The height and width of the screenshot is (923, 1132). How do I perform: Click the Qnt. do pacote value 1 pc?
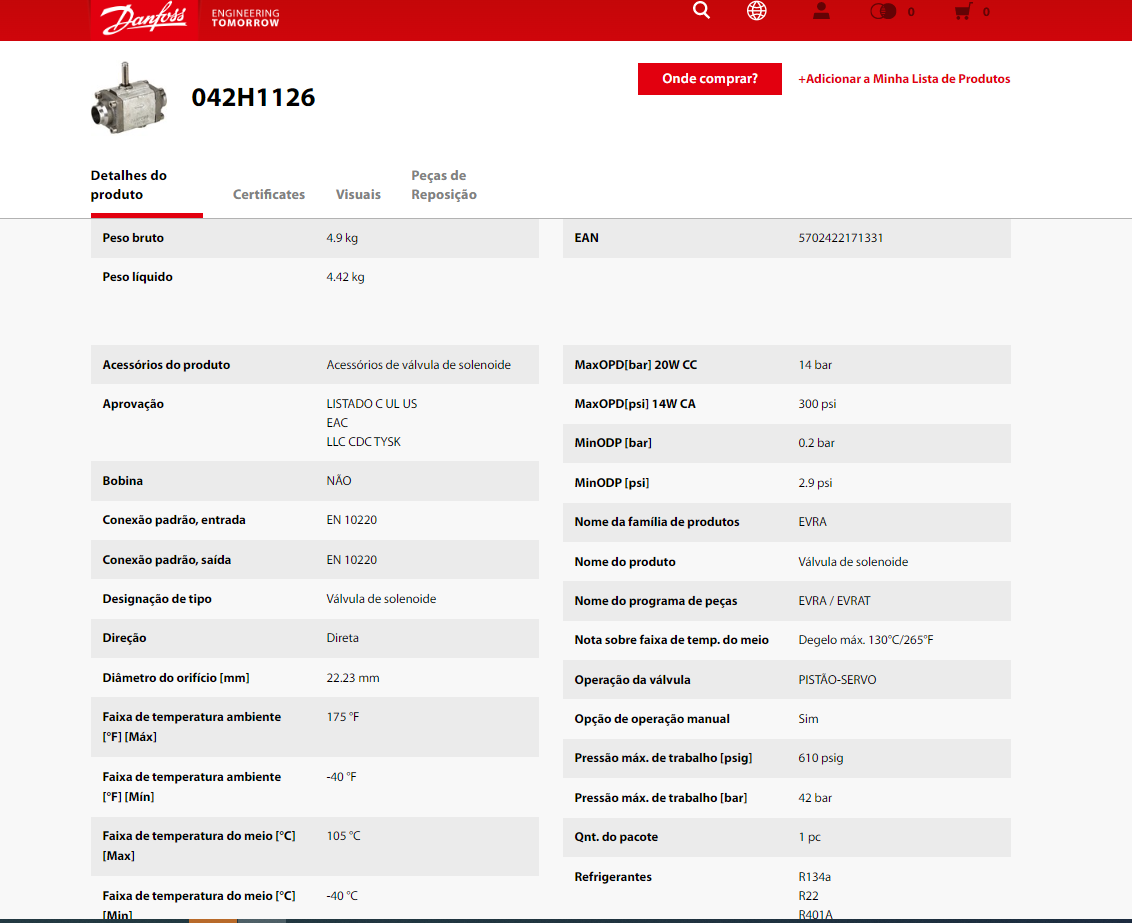(x=809, y=837)
